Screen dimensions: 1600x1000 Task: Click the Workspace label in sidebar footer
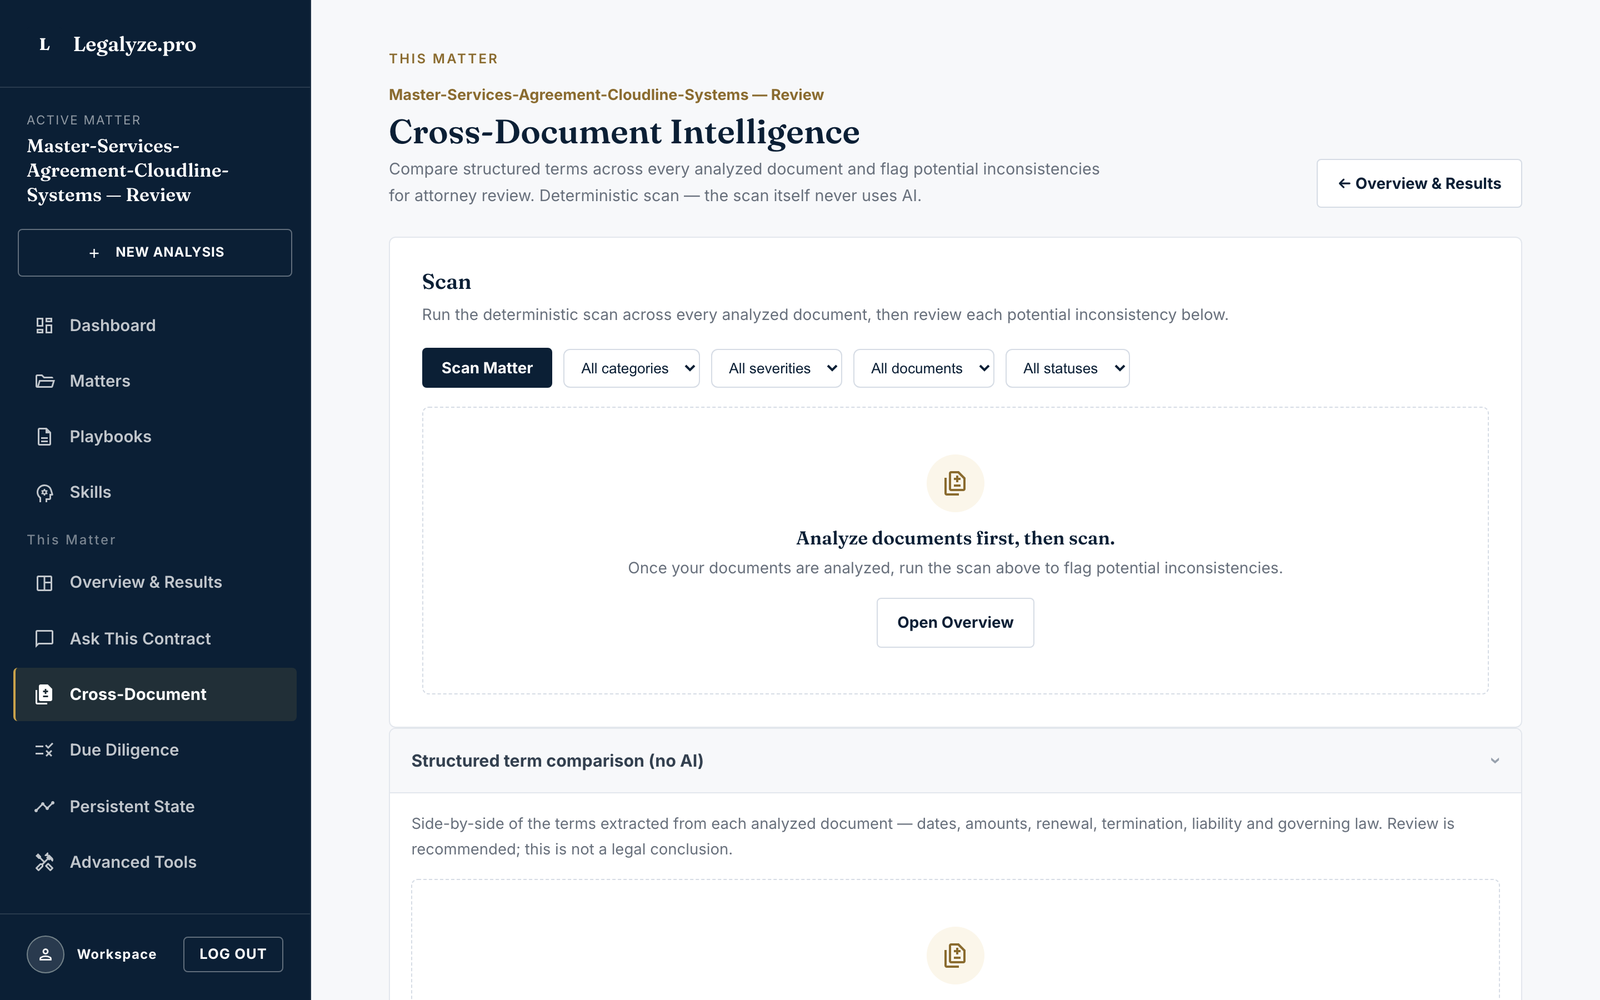[x=117, y=954]
